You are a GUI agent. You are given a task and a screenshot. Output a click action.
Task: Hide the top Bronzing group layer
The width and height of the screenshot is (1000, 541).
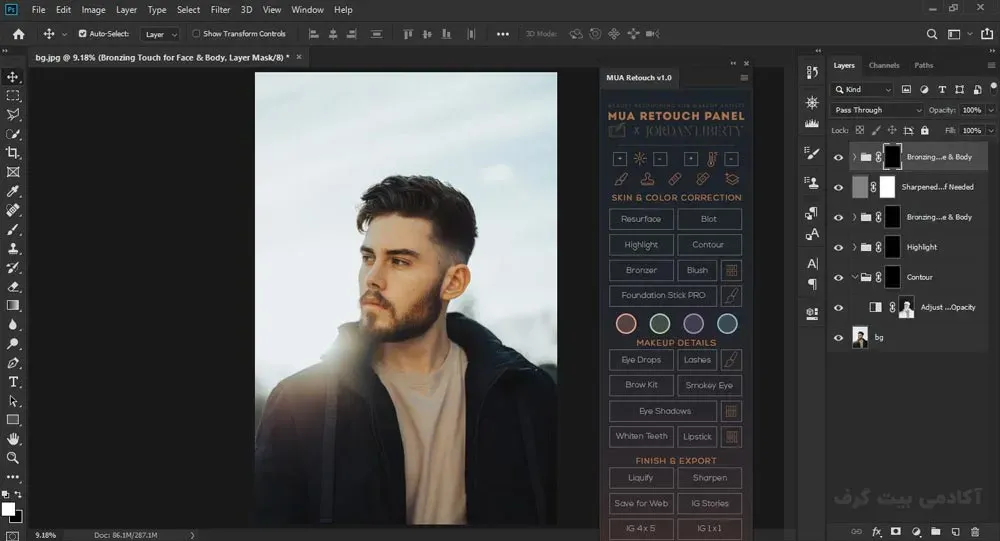[x=839, y=158]
